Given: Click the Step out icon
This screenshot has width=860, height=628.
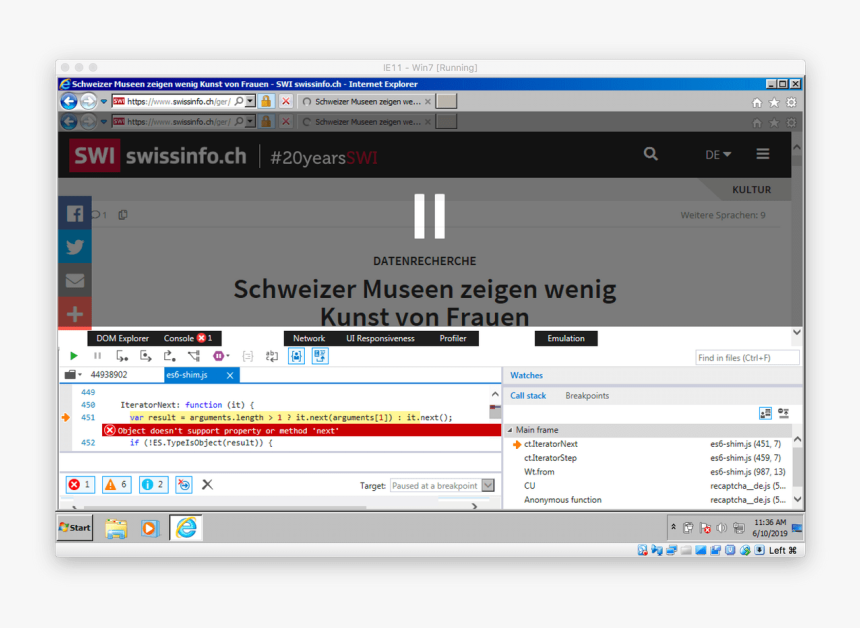Looking at the screenshot, I should pyautogui.click(x=169, y=356).
